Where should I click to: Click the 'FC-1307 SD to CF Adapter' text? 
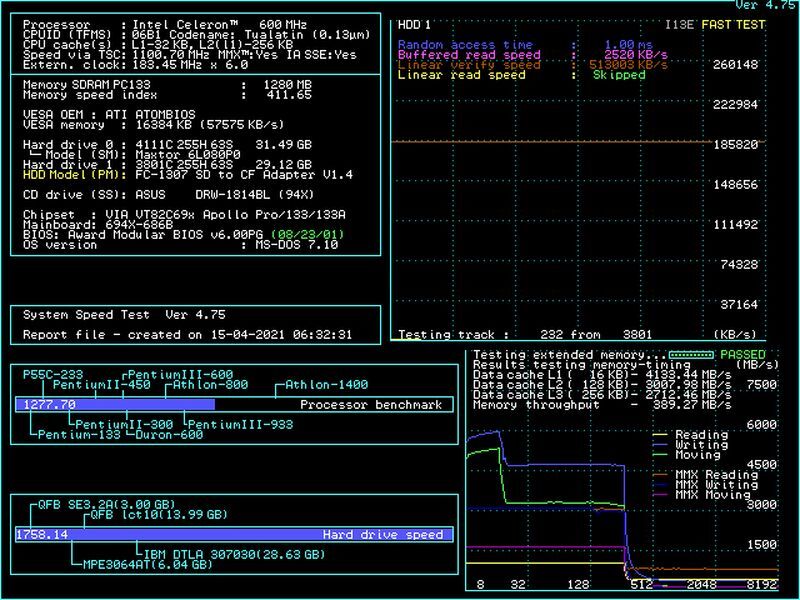point(225,175)
